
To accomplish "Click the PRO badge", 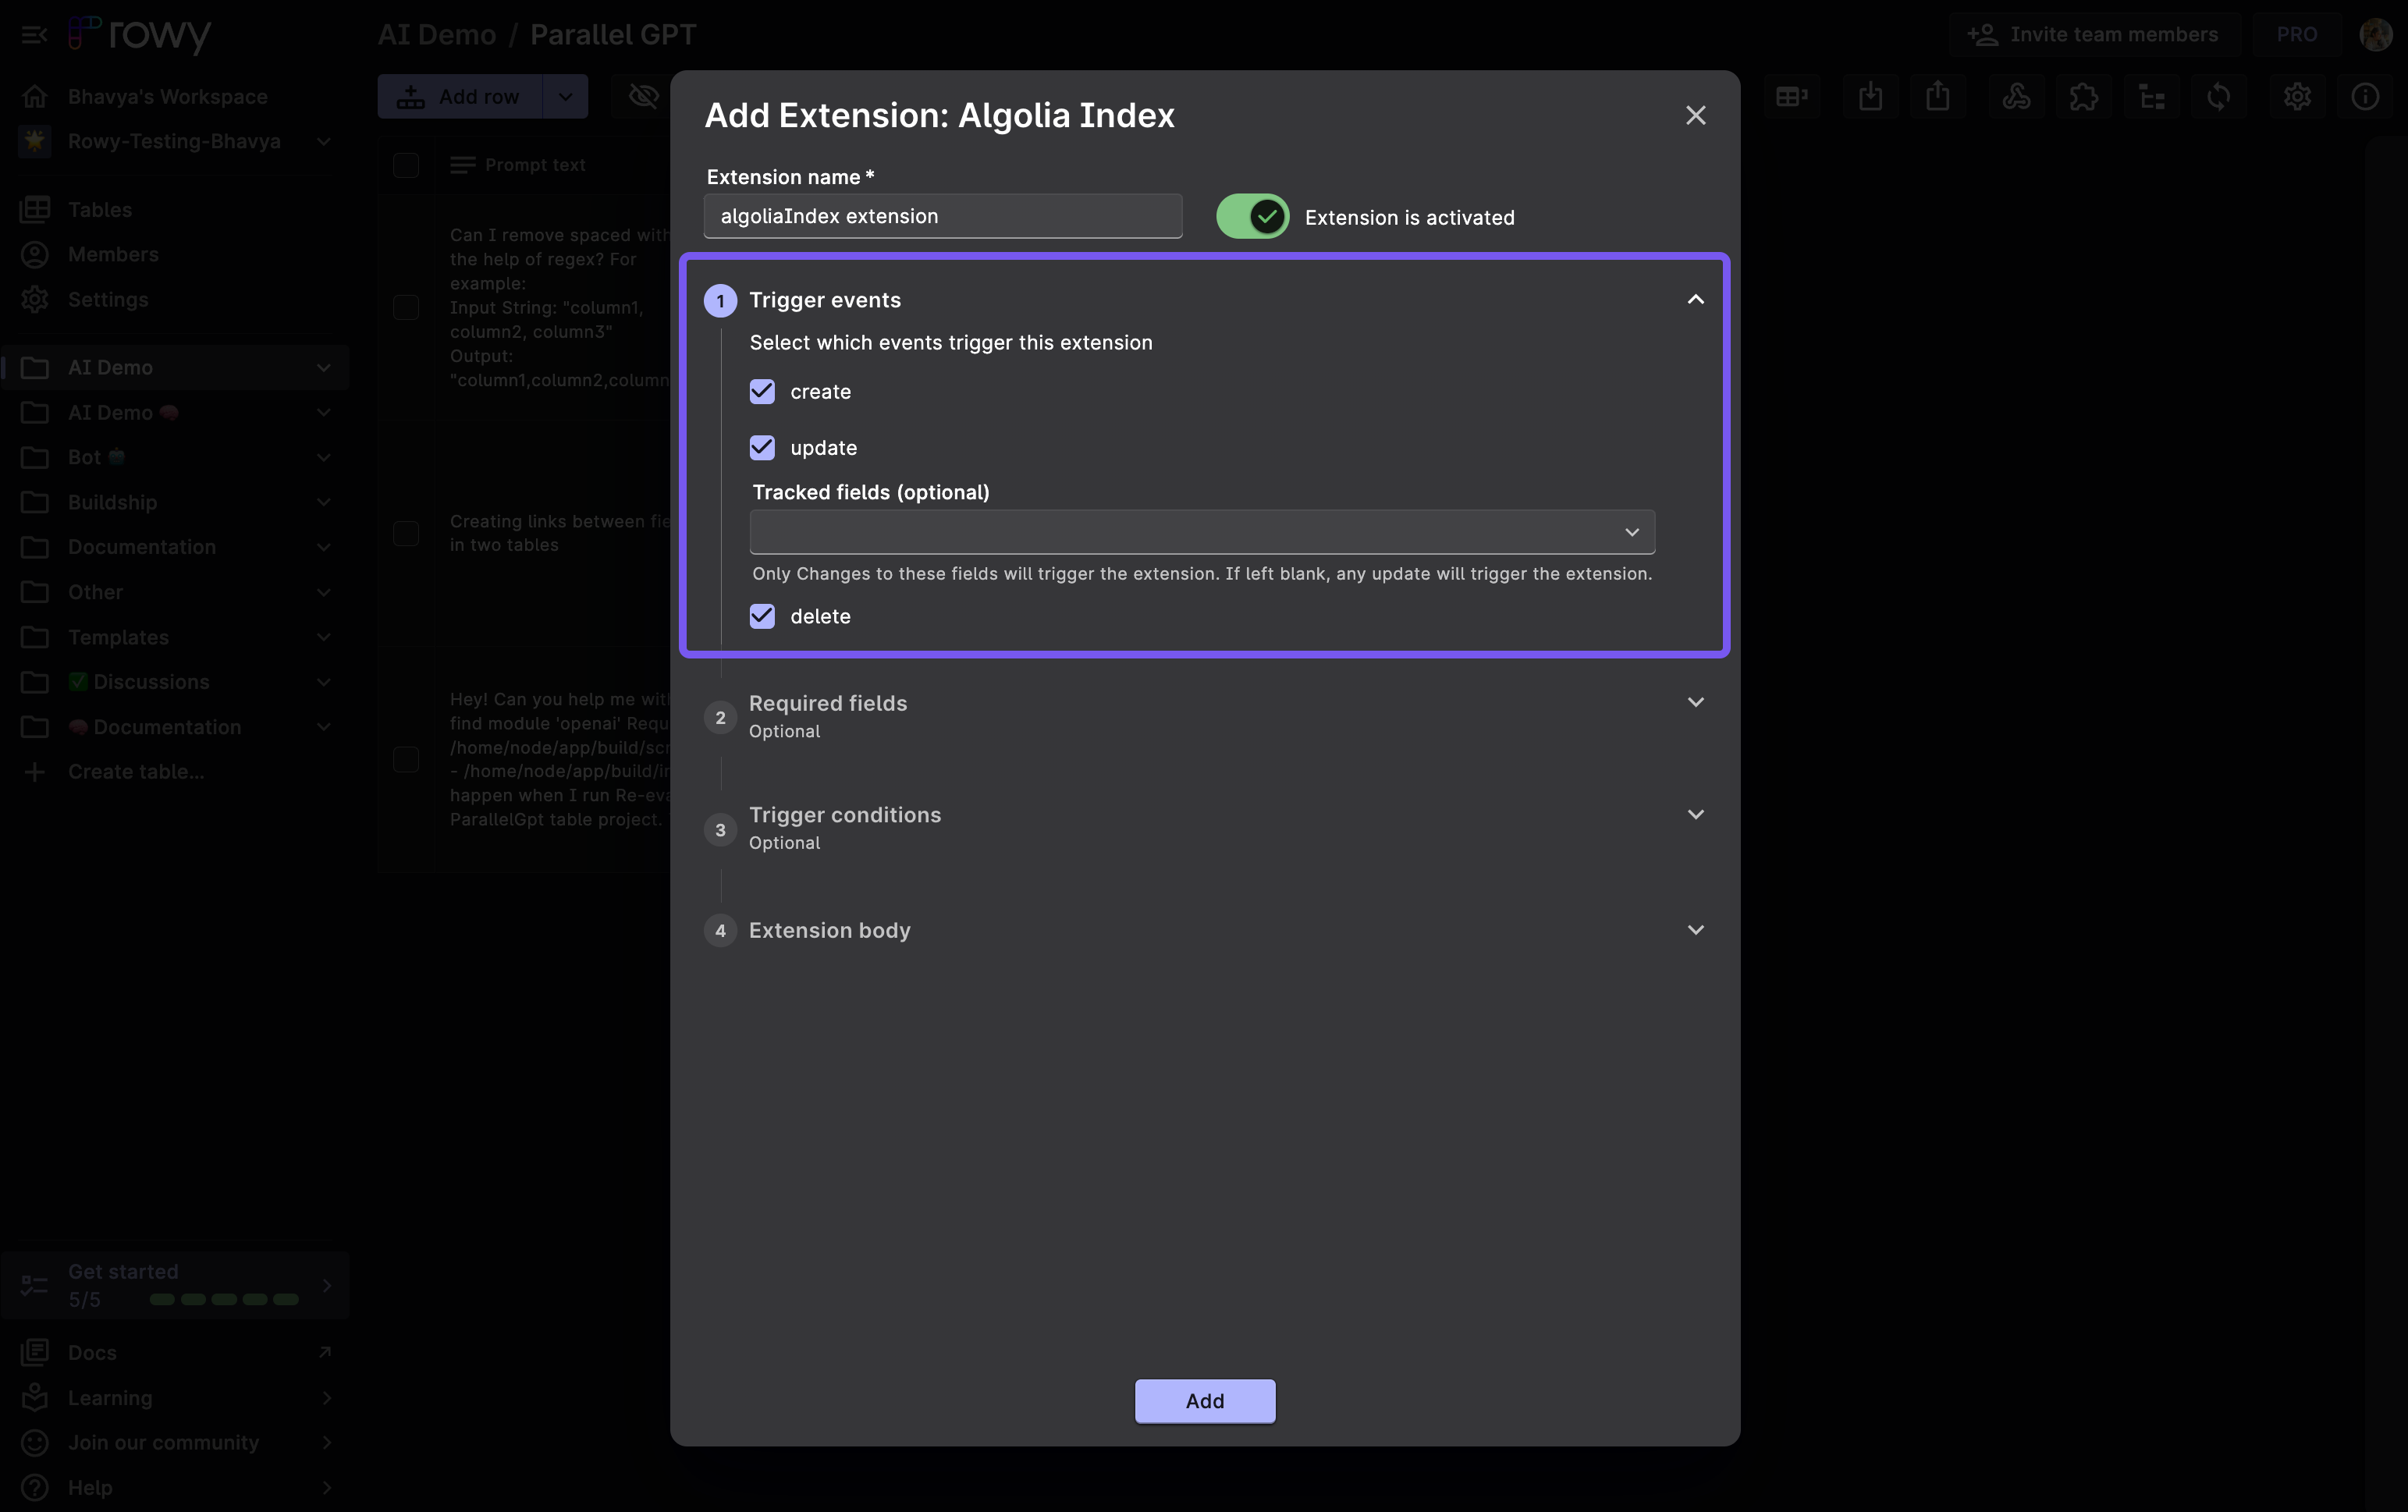I will point(2296,34).
